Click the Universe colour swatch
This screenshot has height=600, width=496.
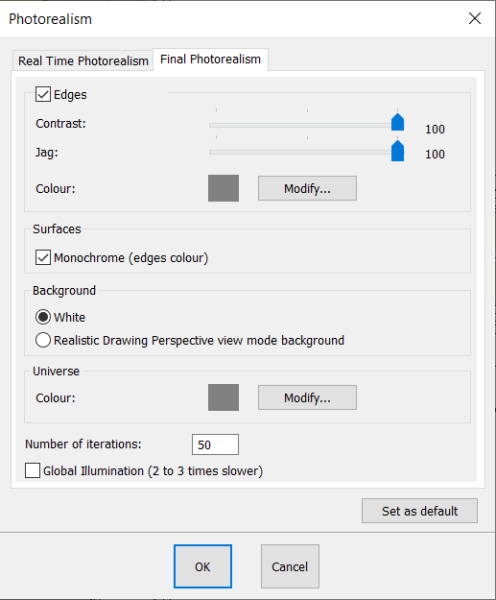224,398
